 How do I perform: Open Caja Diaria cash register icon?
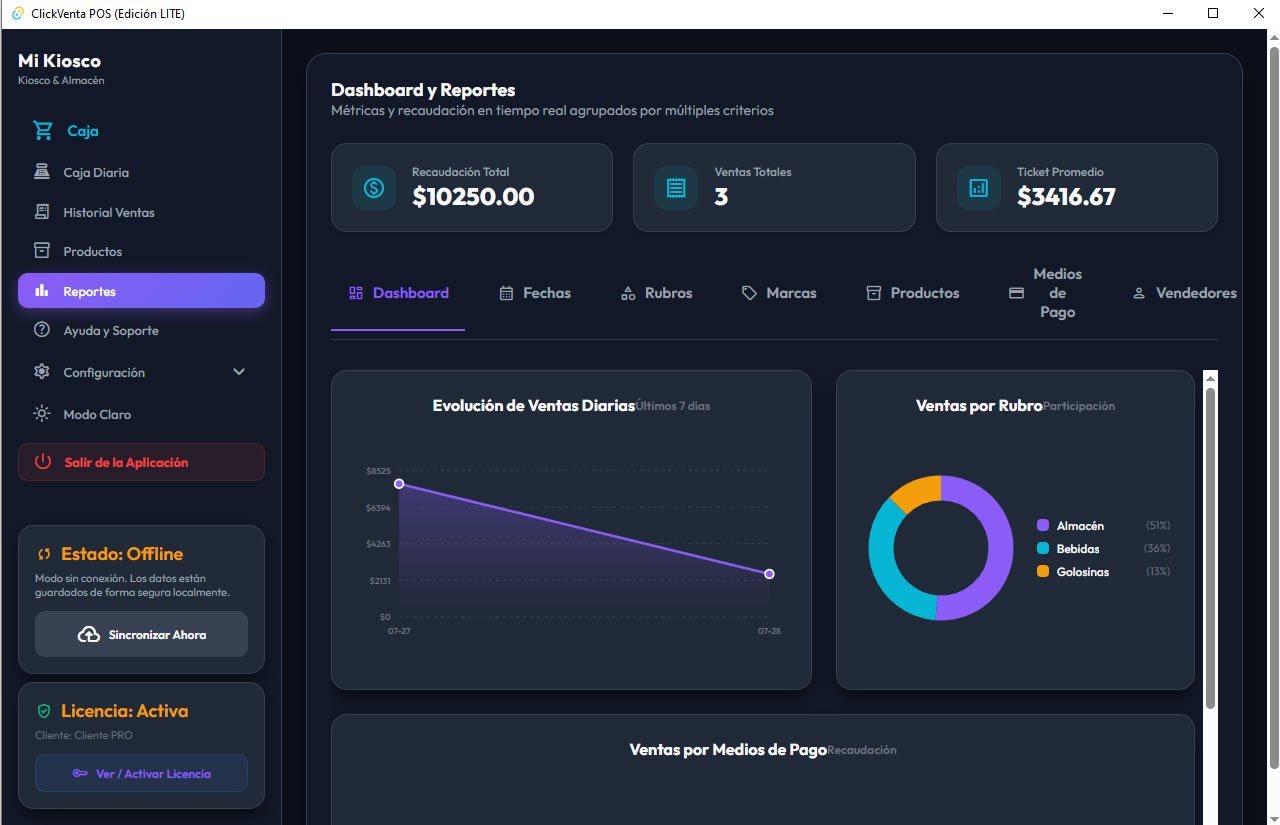tap(42, 172)
